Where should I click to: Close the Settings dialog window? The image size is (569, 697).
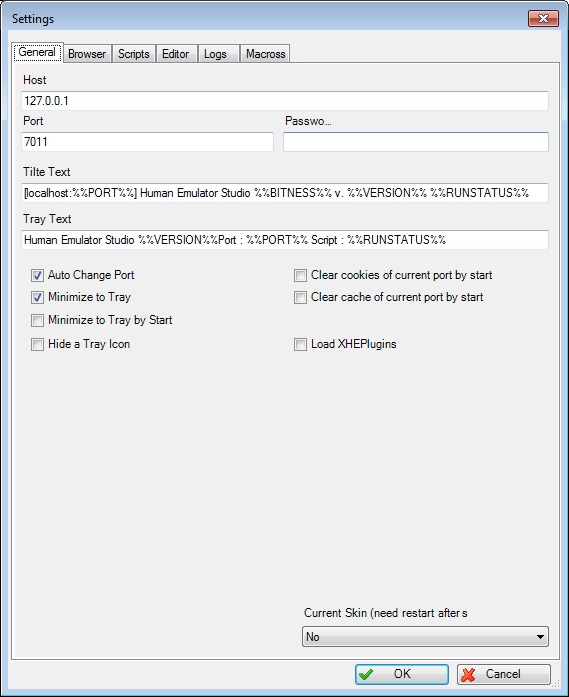point(543,19)
